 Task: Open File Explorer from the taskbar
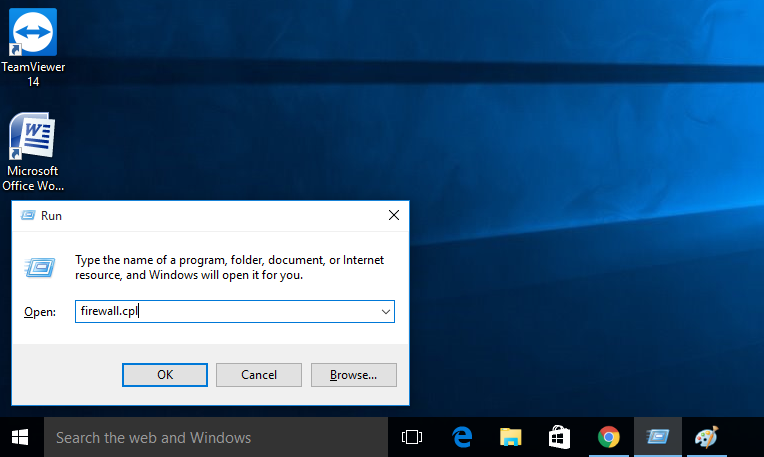point(511,437)
